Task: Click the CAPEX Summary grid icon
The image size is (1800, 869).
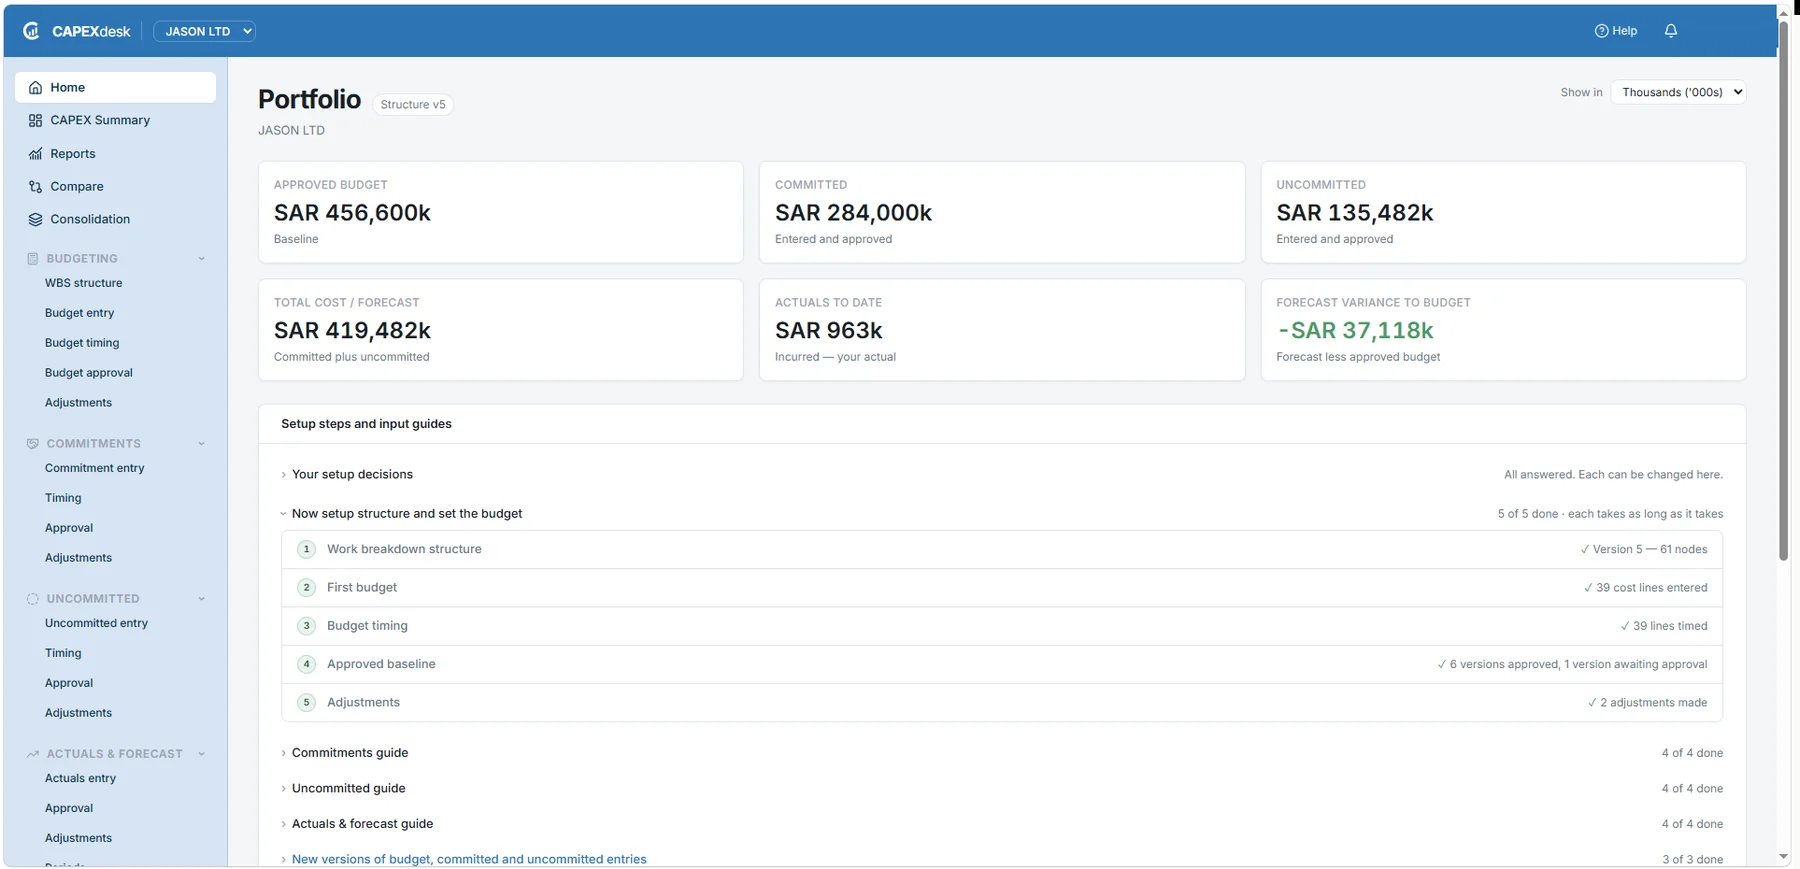Action: click(36, 121)
